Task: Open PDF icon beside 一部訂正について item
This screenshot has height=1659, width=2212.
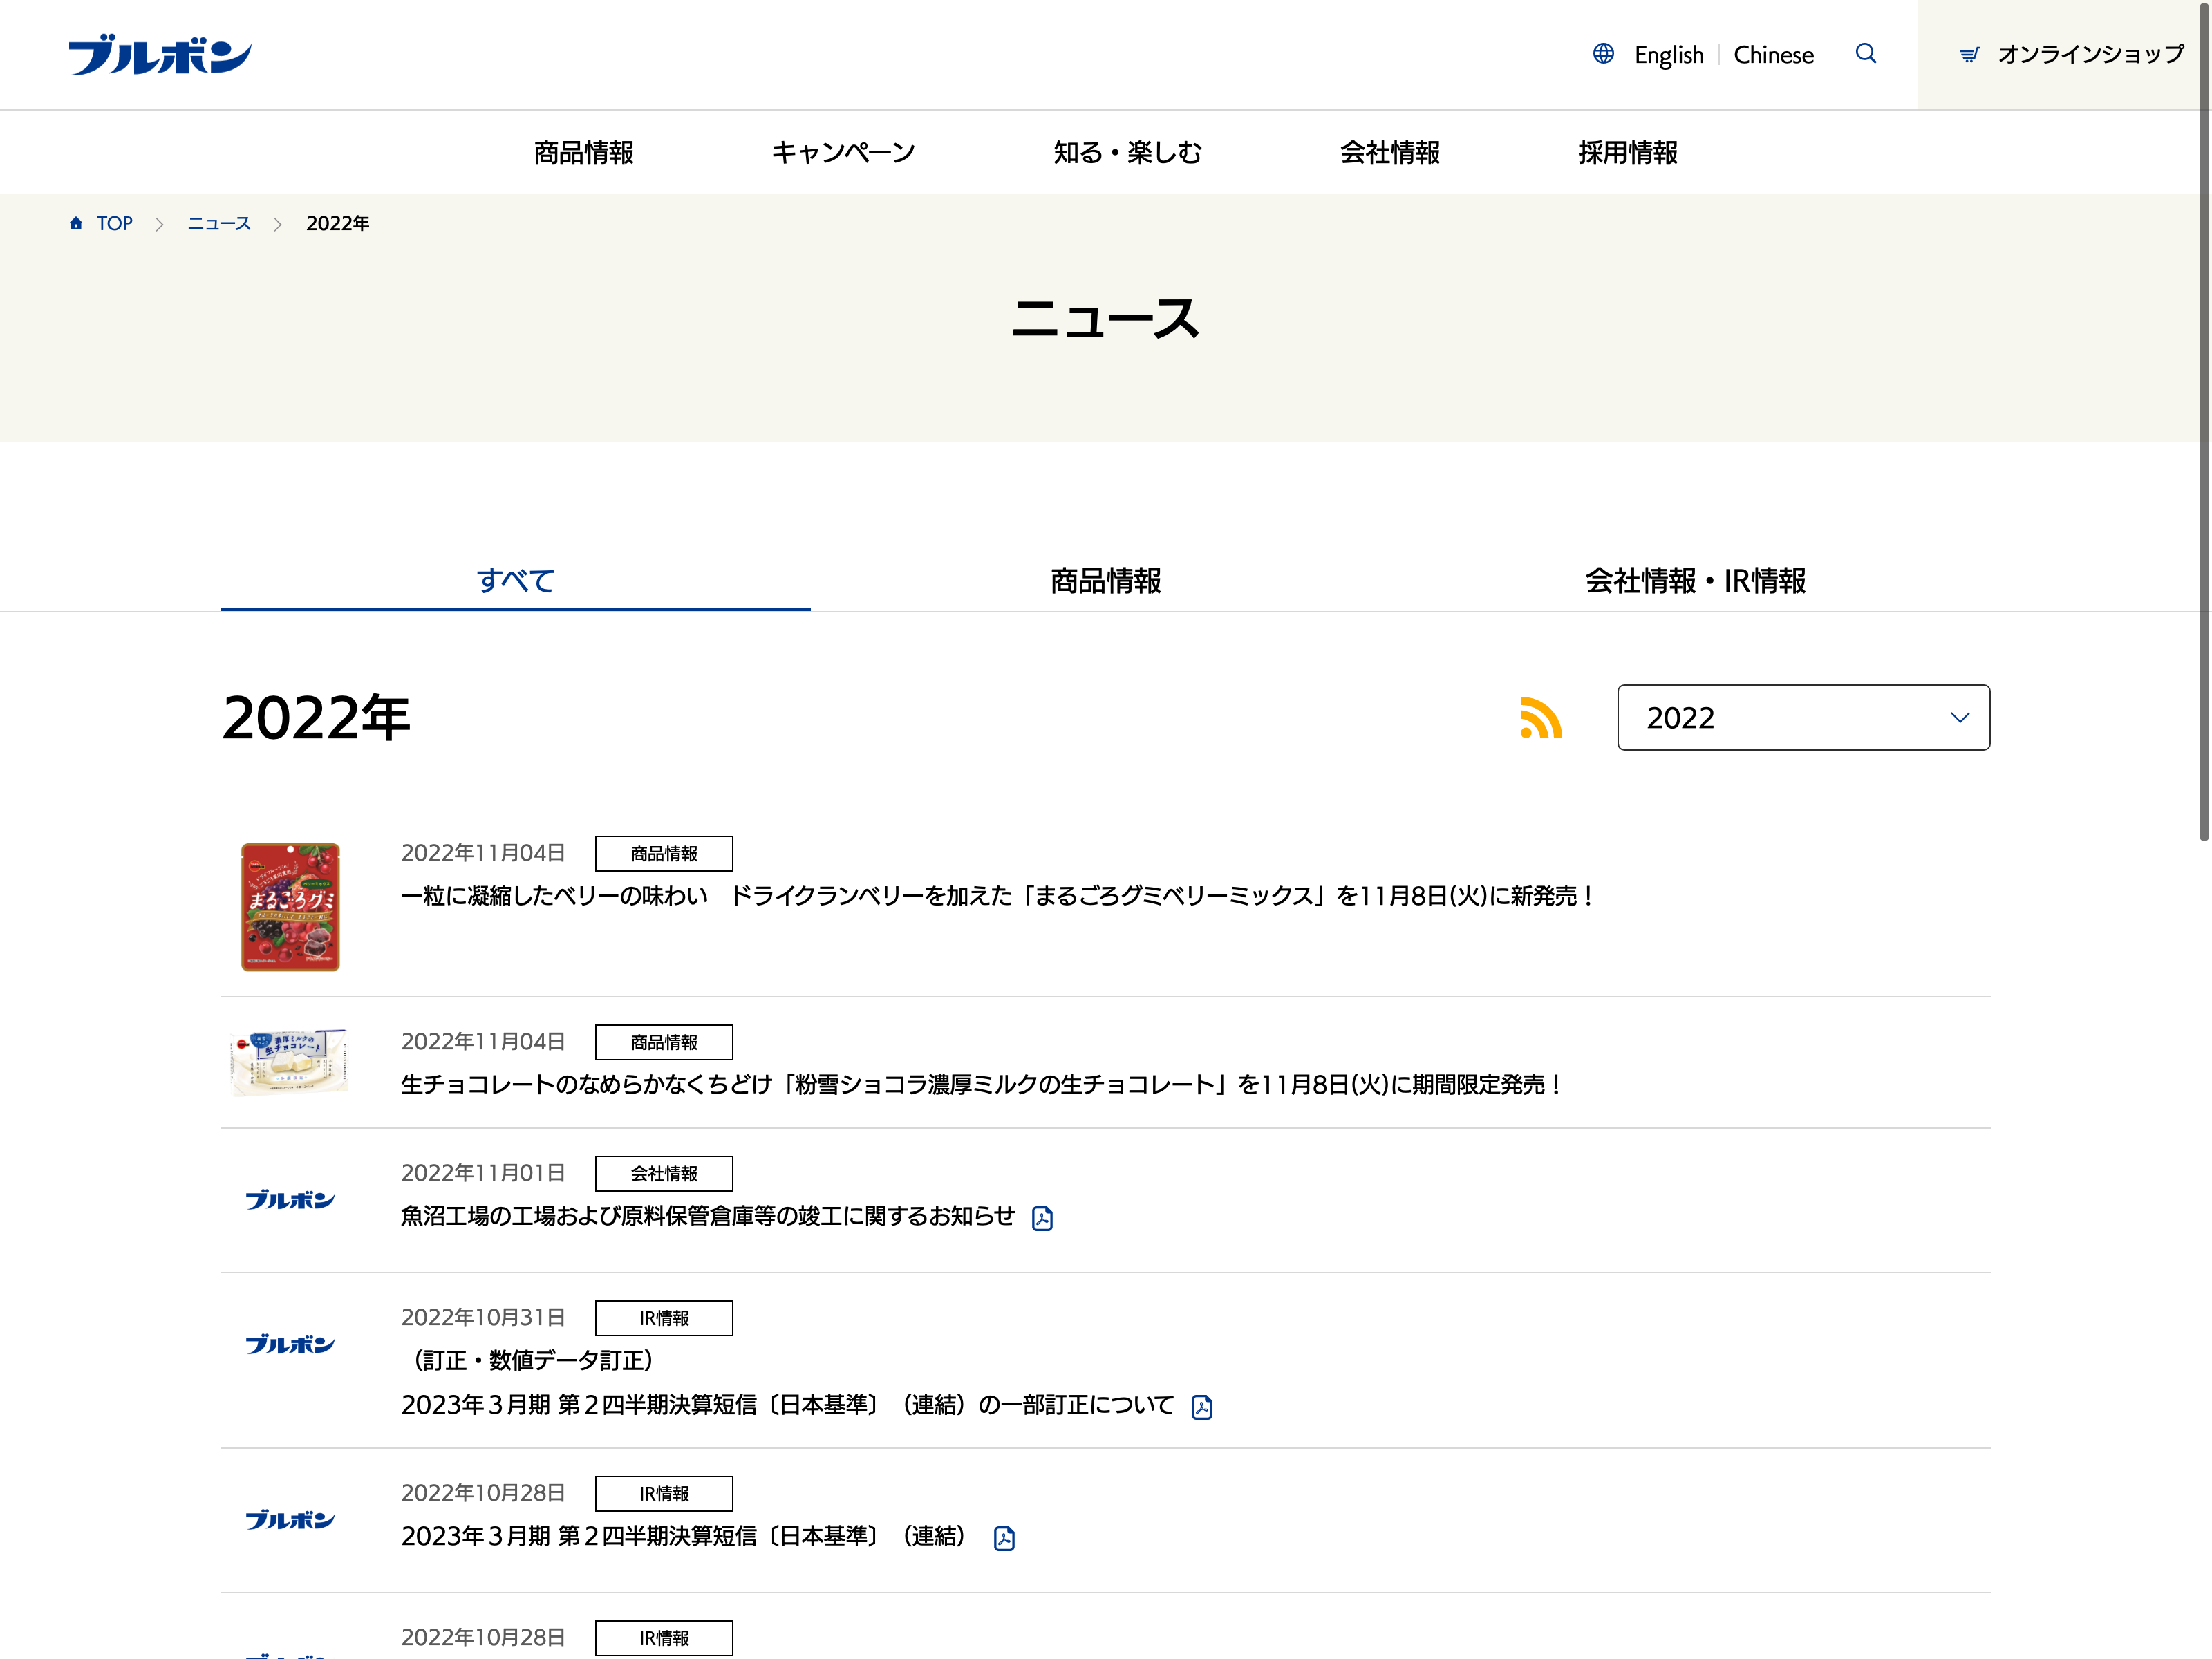Action: click(1202, 1407)
